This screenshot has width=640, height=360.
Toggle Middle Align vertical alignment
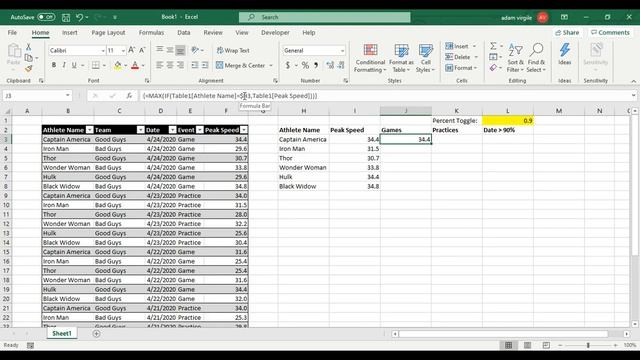(170, 50)
